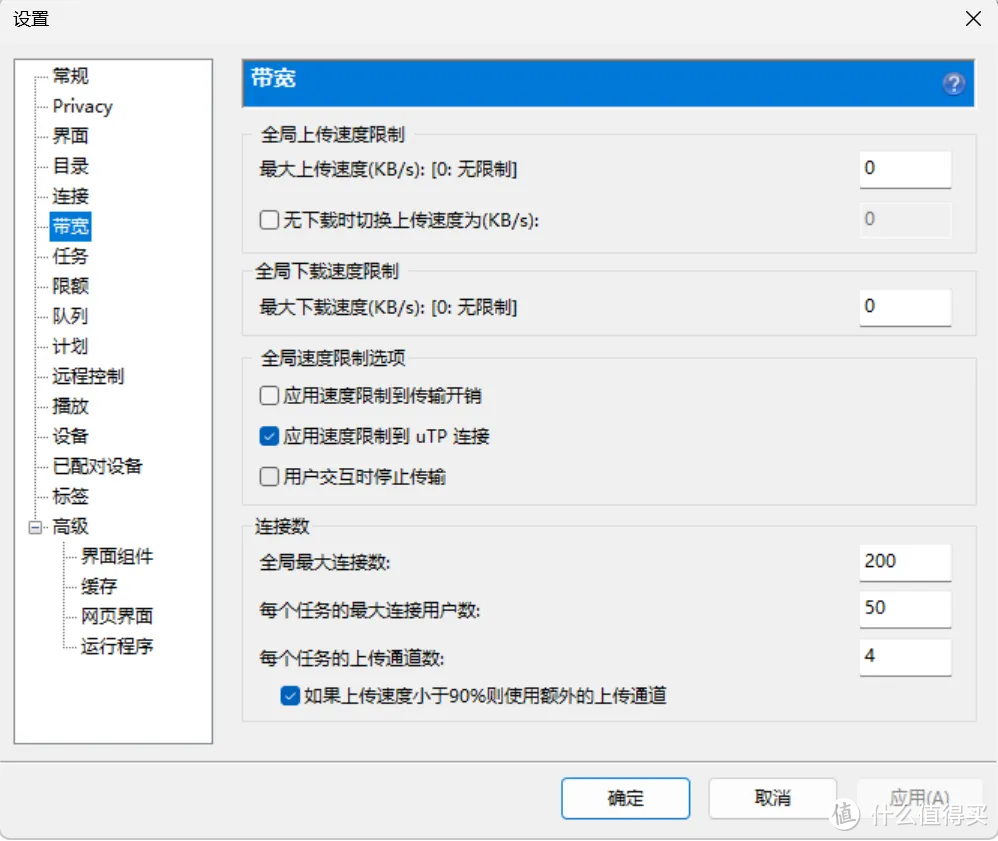This screenshot has width=998, height=841.
Task: Enable 用户交互时停止传输 checkbox
Action: click(x=269, y=476)
